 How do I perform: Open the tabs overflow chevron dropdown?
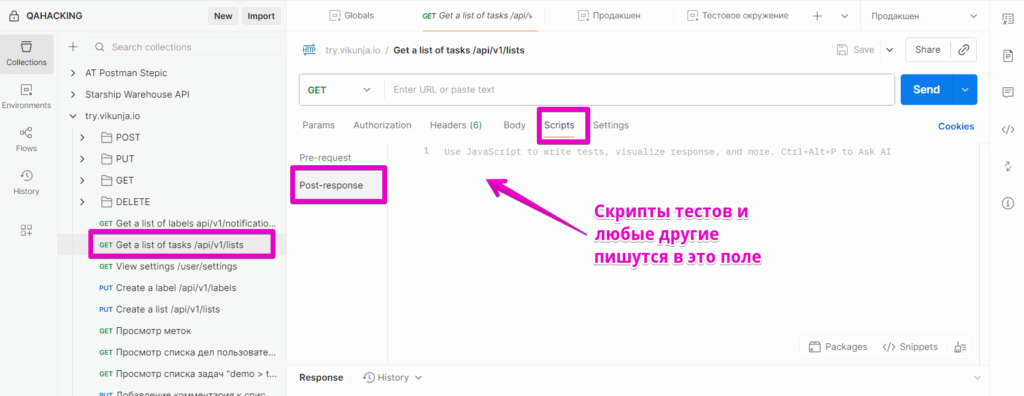point(844,16)
